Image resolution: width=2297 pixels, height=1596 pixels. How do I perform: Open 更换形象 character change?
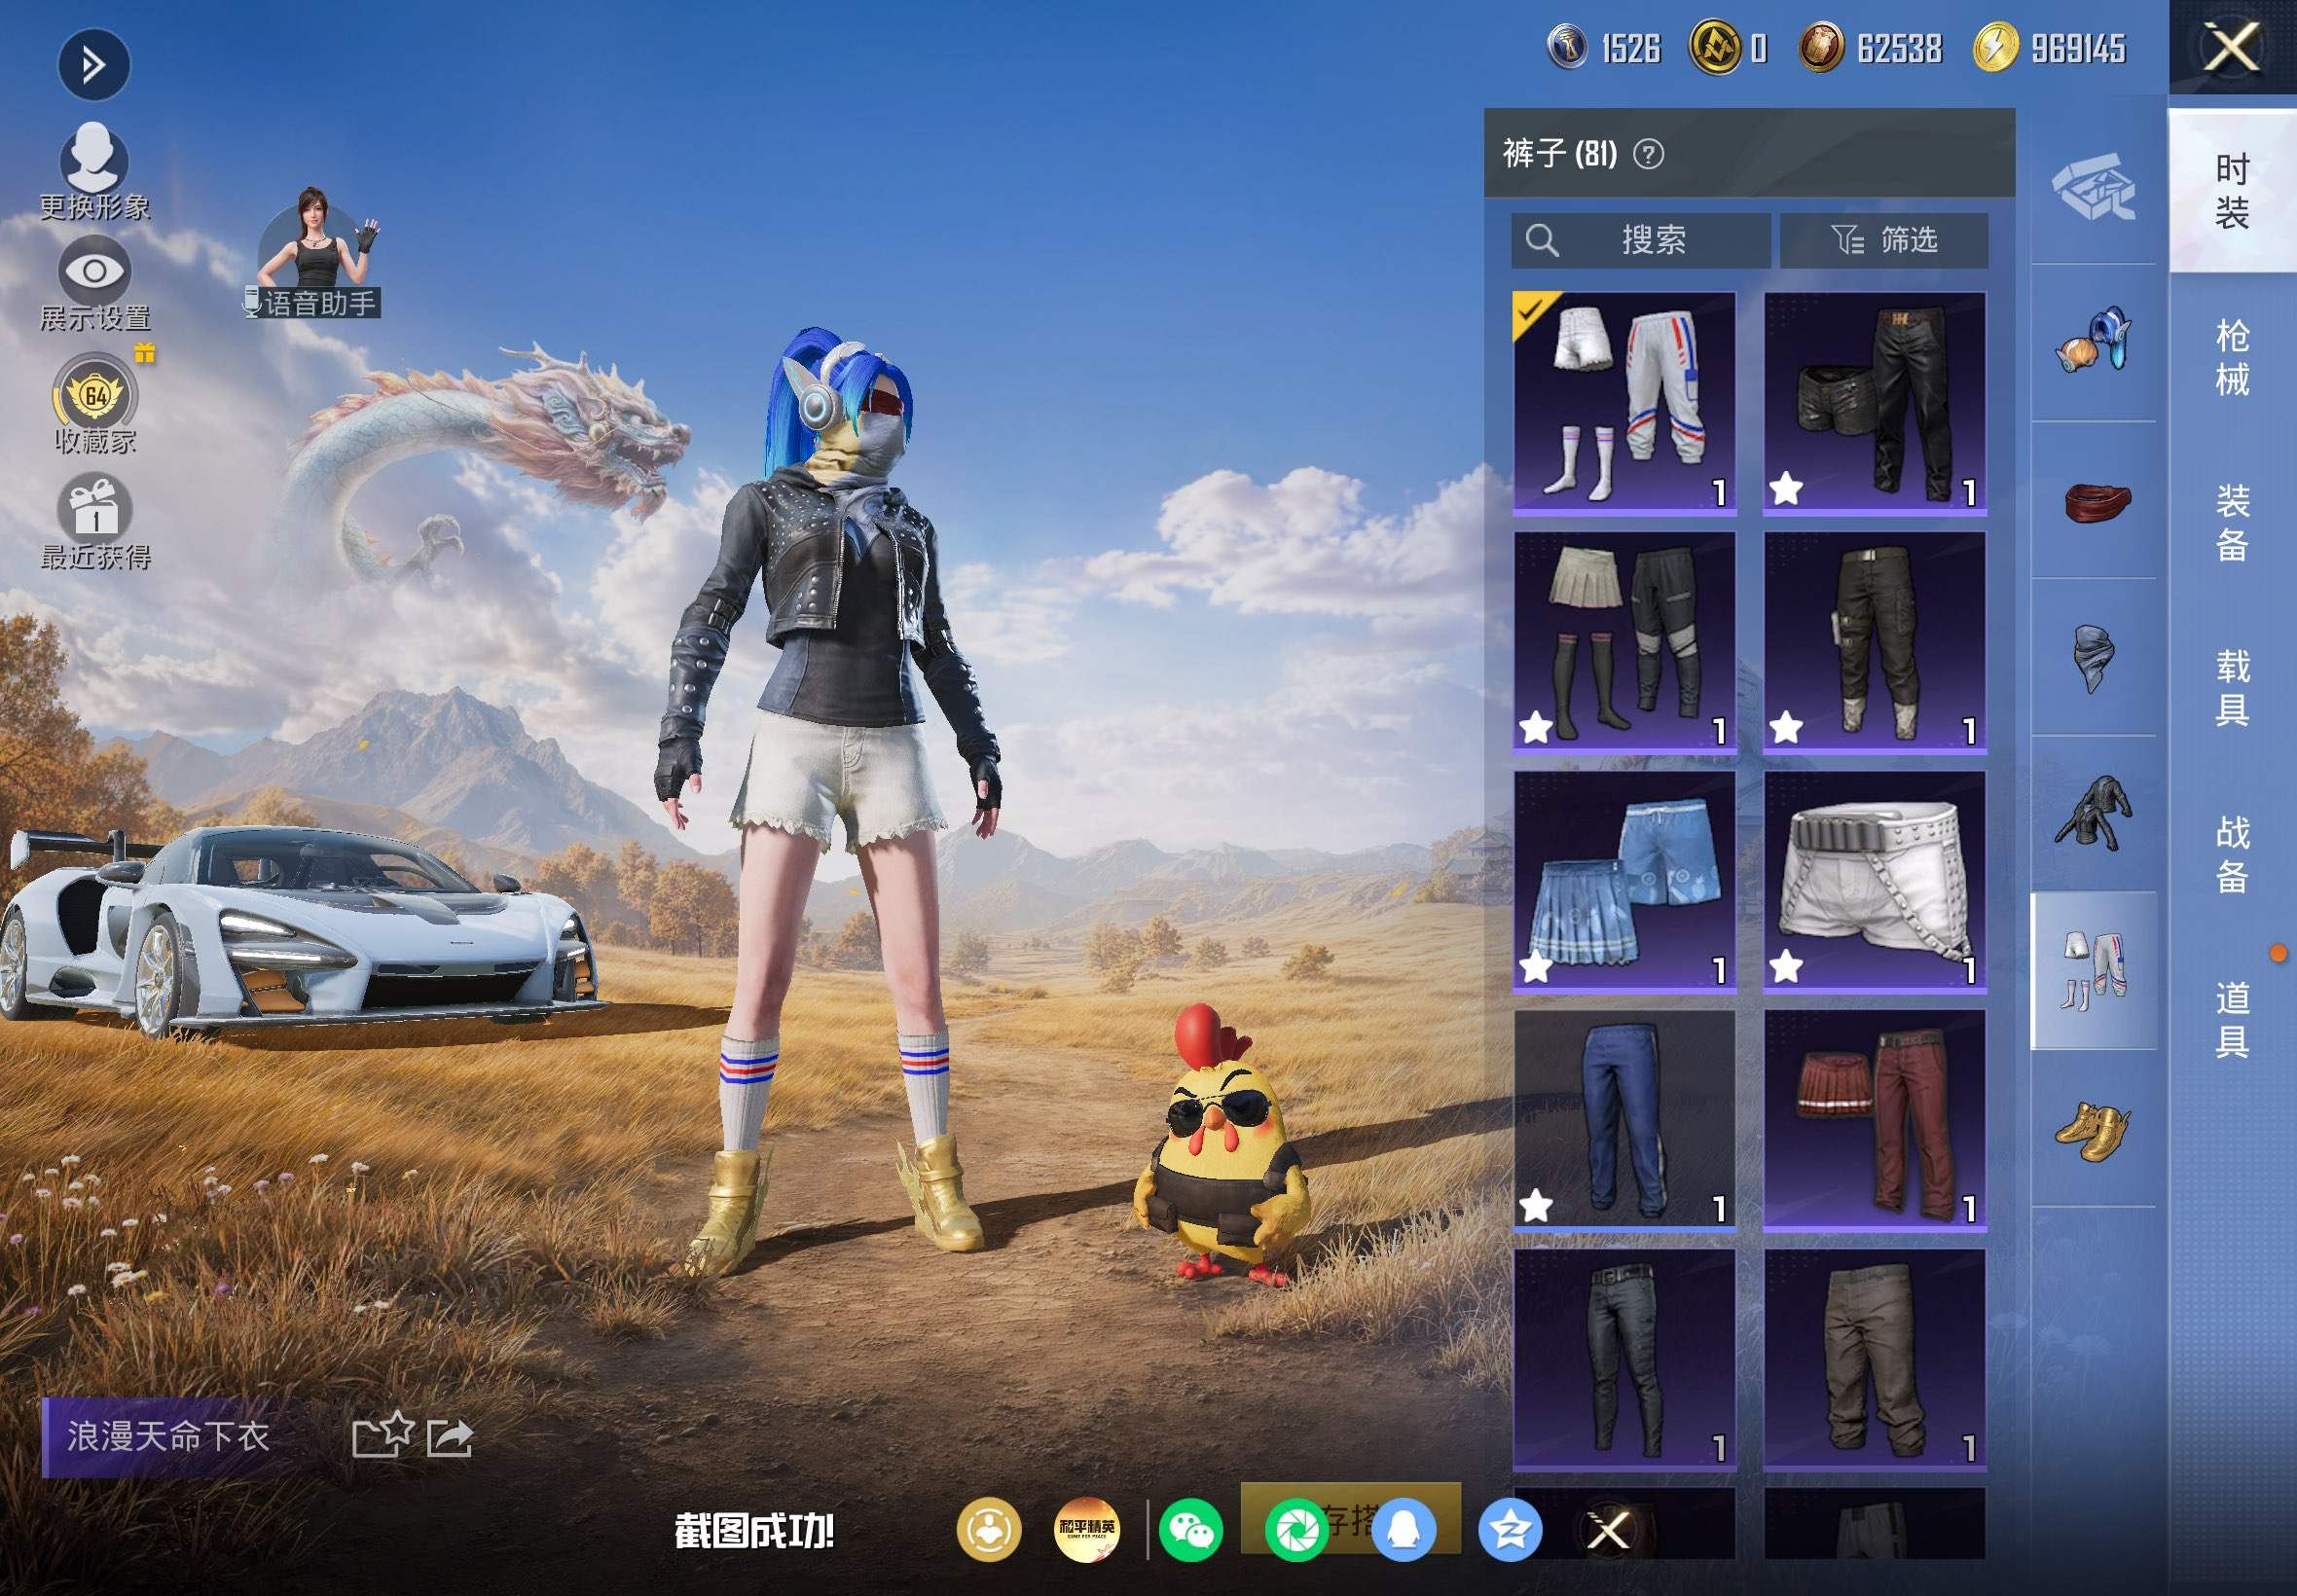click(x=94, y=172)
